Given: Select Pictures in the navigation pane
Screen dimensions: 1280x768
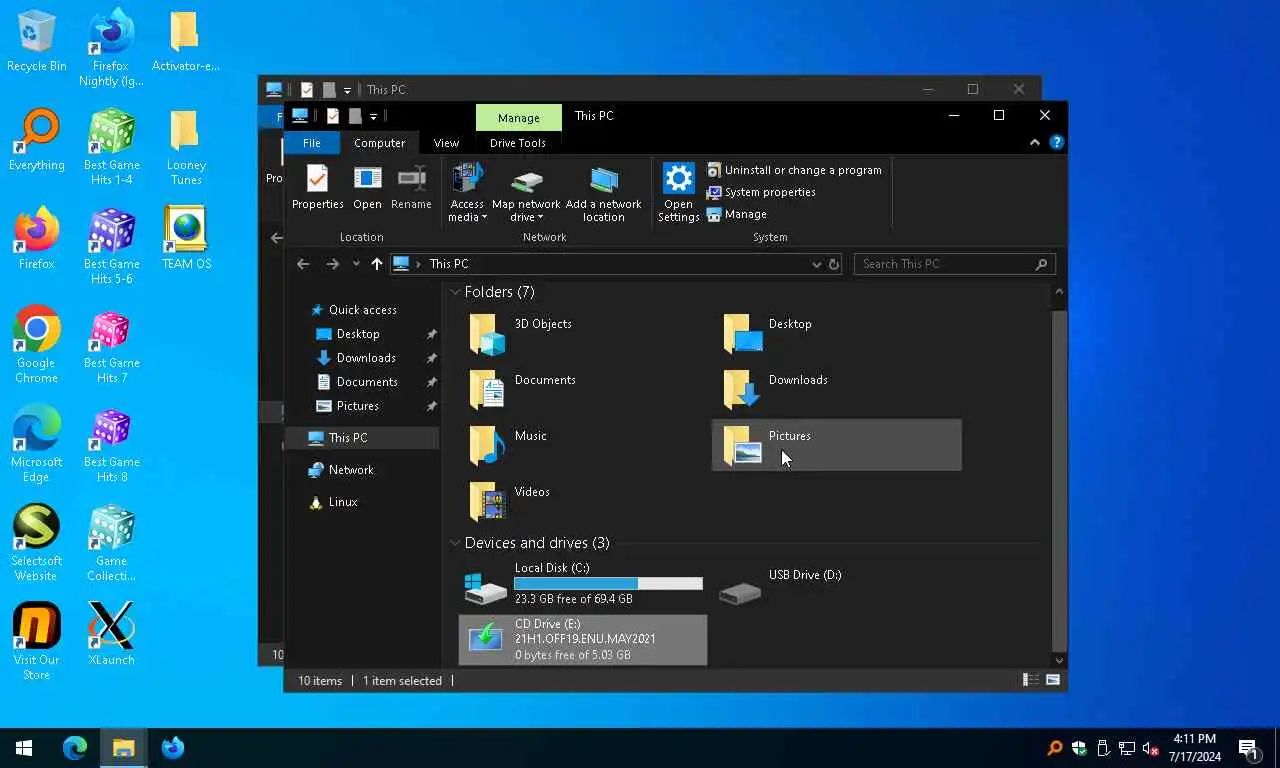Looking at the screenshot, I should [x=358, y=406].
